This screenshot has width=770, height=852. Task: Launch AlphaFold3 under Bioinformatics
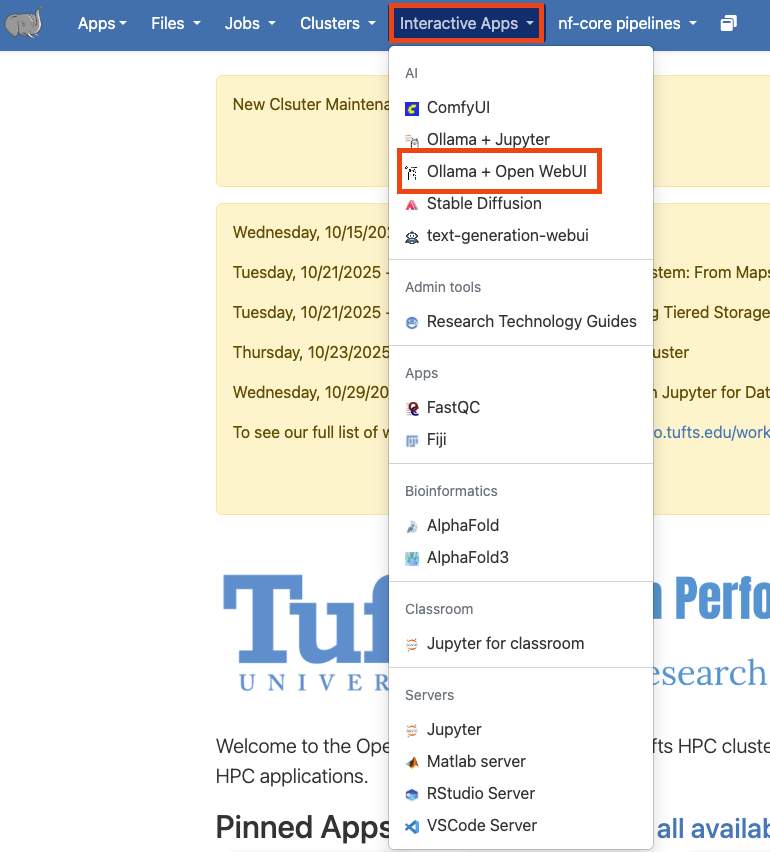point(521,557)
